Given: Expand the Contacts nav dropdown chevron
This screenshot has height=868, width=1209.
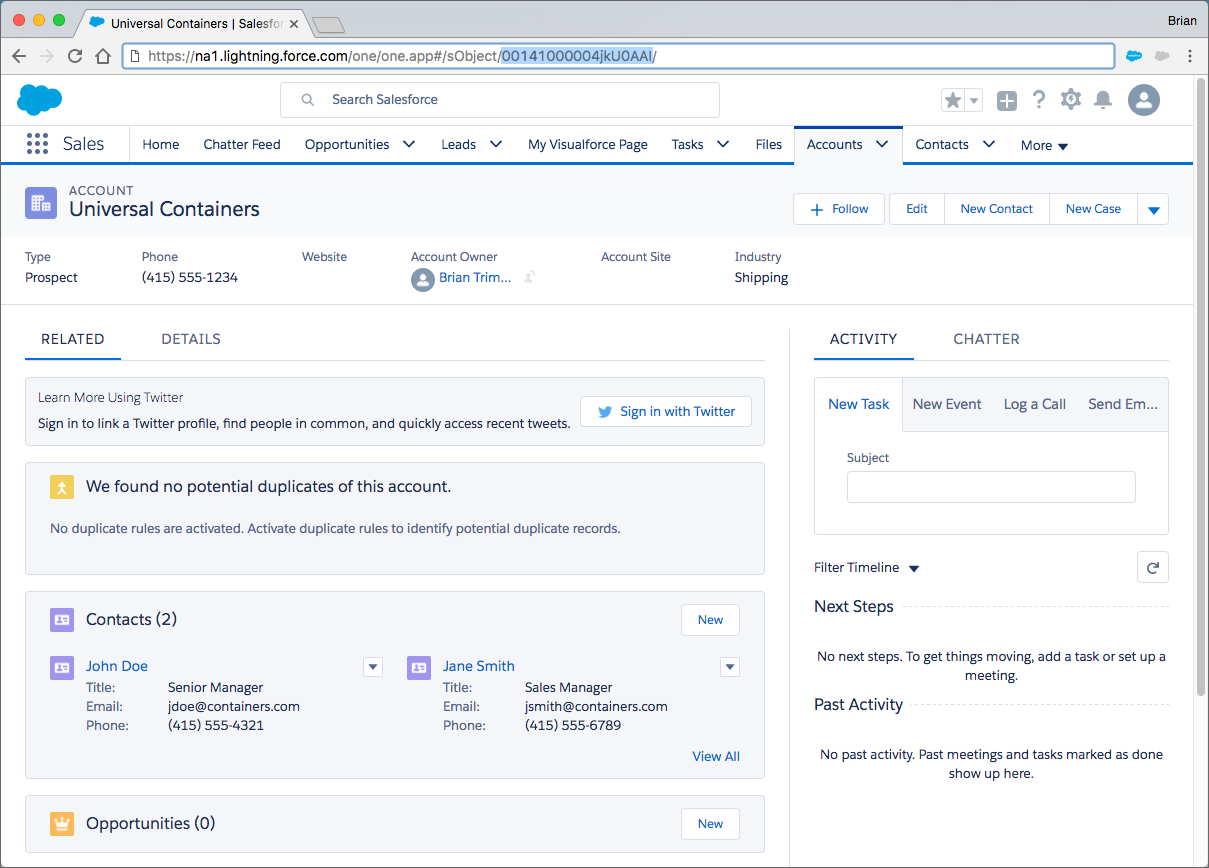Looking at the screenshot, I should click(989, 144).
